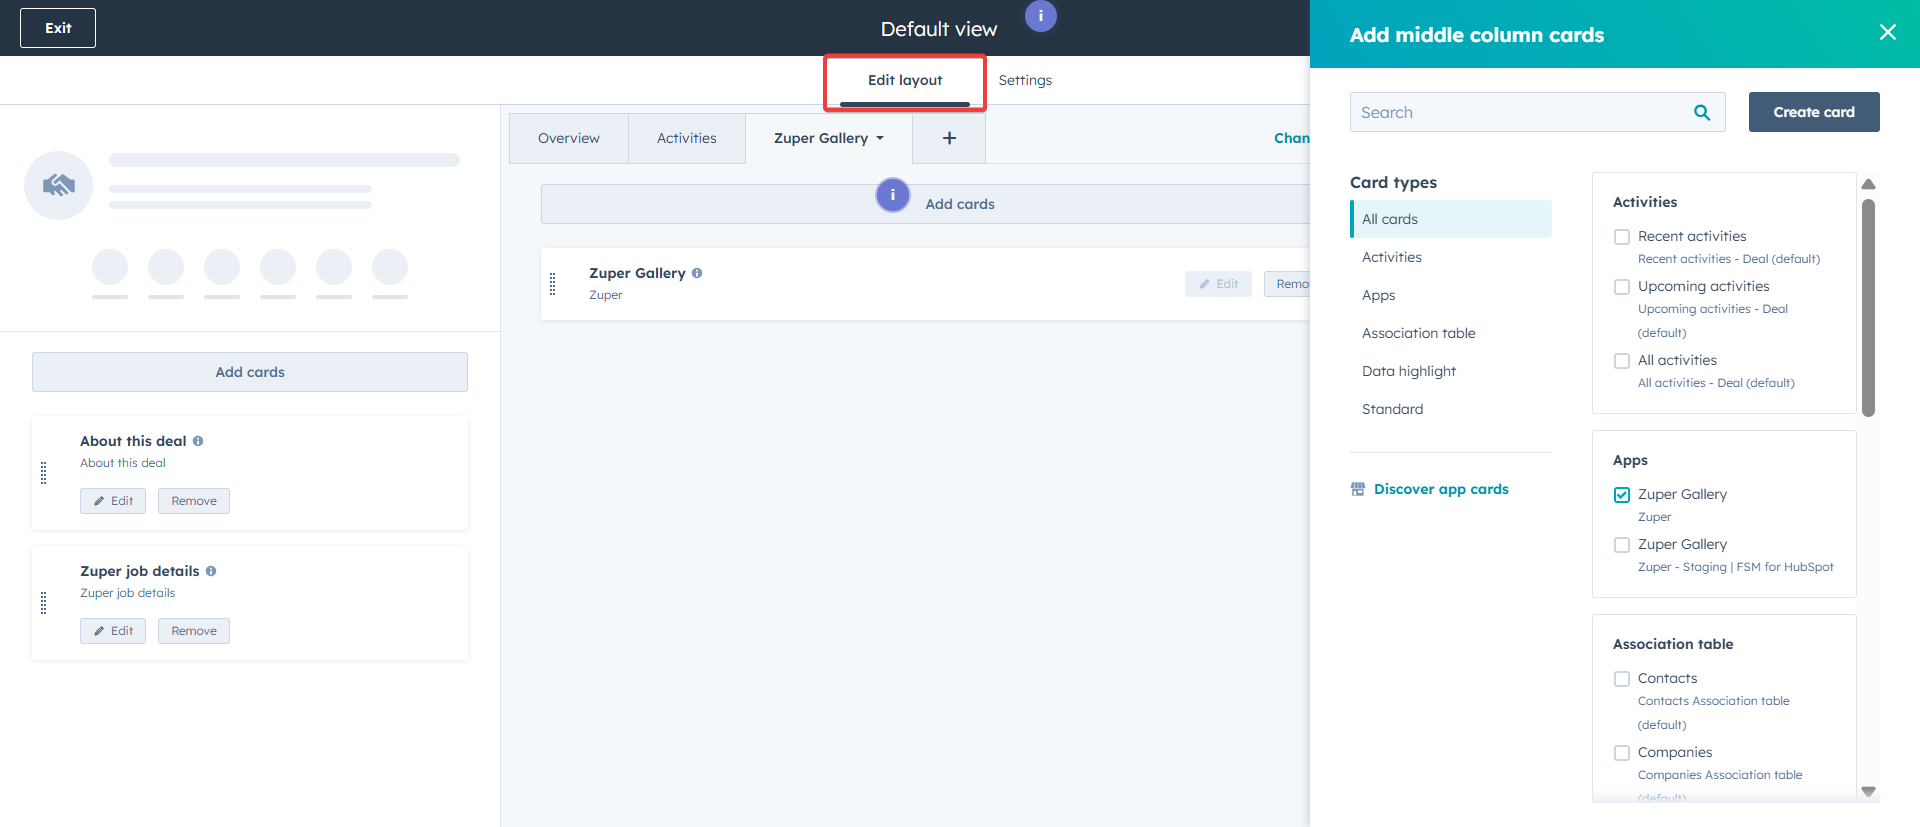Click the search magnifier icon
The height and width of the screenshot is (827, 1920).
tap(1701, 113)
